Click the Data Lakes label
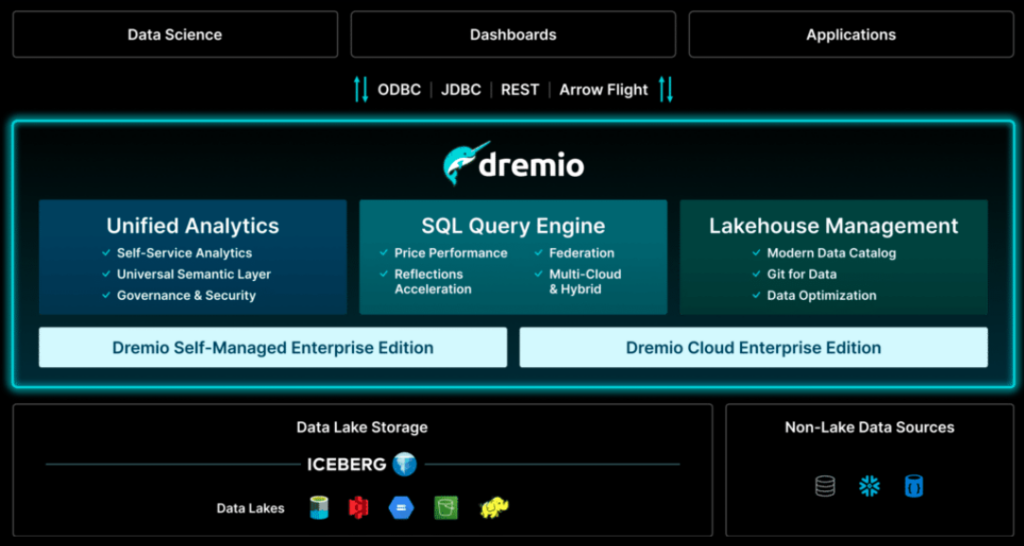 pos(251,508)
